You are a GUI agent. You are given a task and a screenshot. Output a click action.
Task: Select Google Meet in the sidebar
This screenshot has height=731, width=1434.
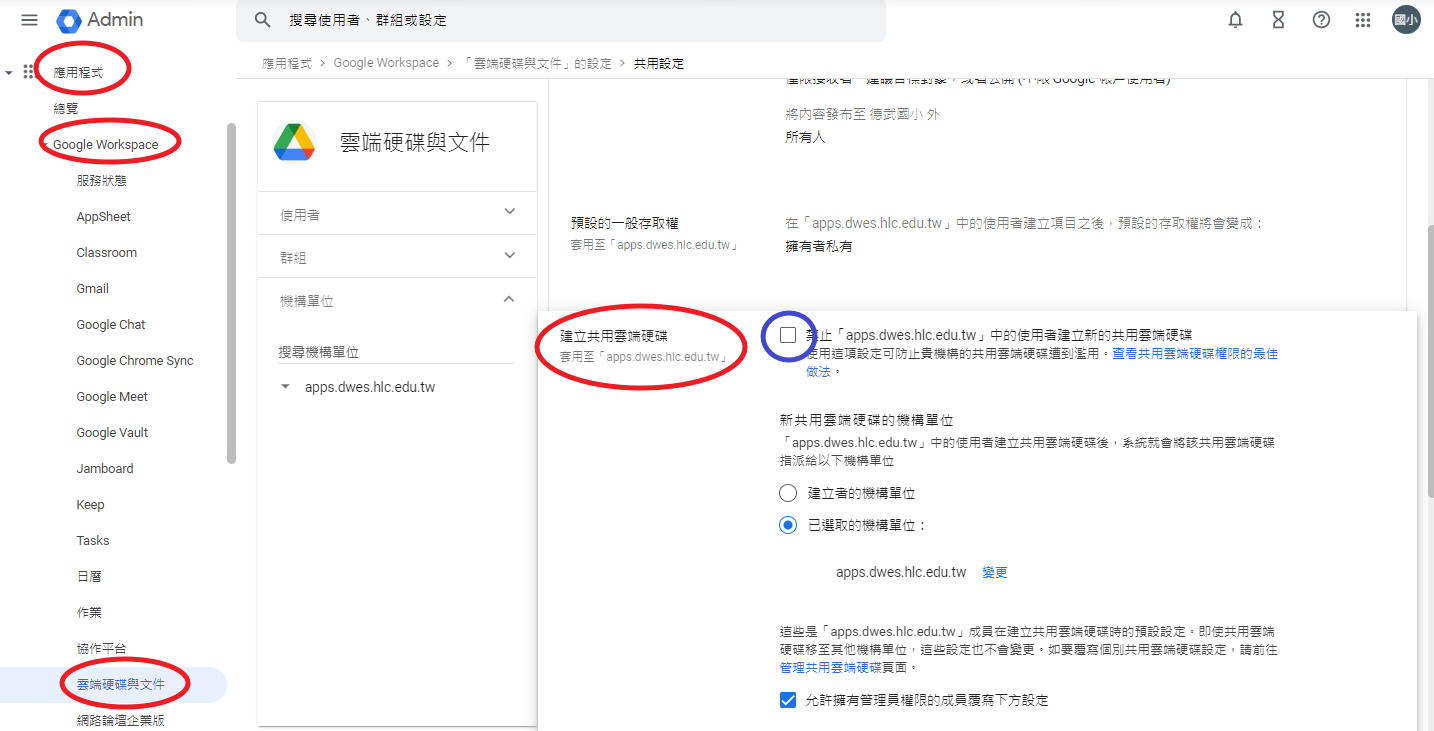112,397
